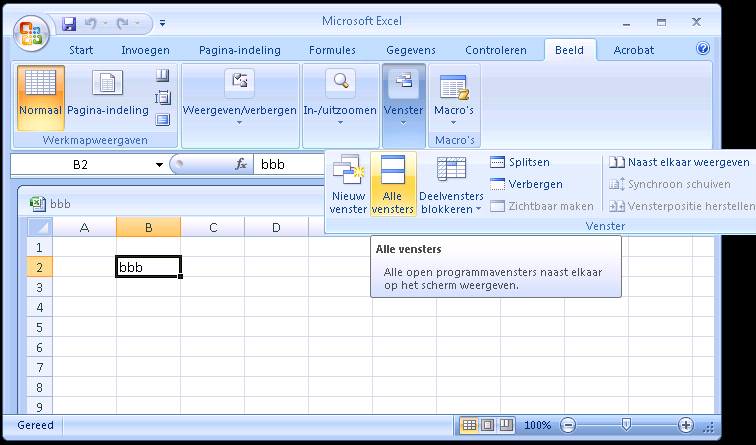
Task: Click Splitsen to split the window
Action: coord(520,162)
